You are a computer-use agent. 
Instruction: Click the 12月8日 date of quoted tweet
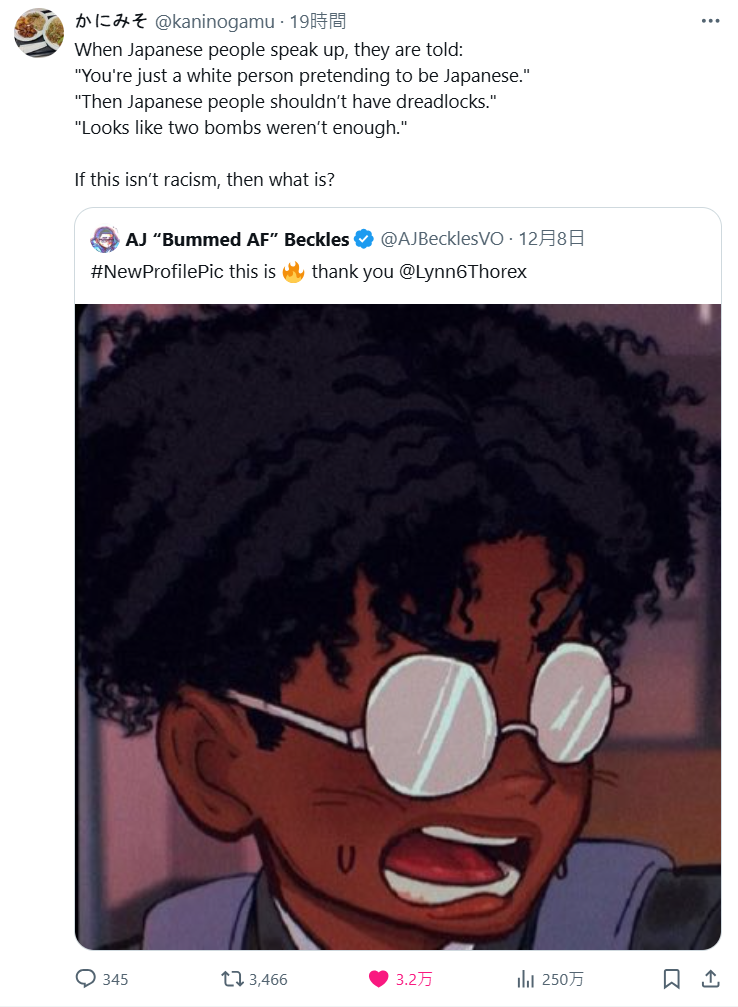pos(551,239)
